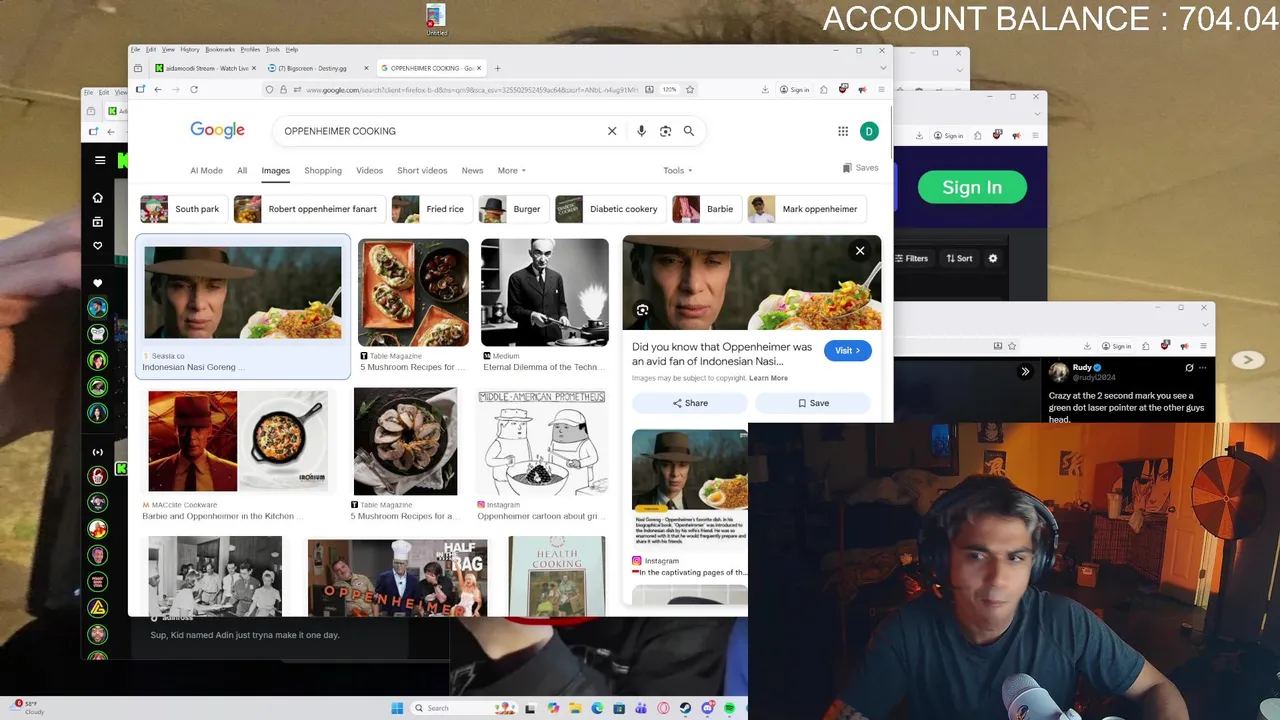
Task: Save the previewed image
Action: coord(813,403)
